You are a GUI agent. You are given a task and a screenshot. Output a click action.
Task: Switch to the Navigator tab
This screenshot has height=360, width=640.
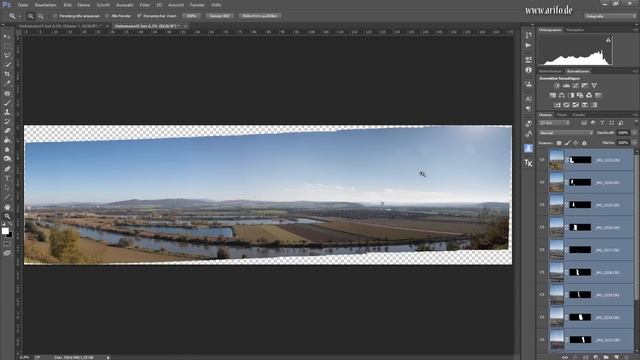coord(575,30)
